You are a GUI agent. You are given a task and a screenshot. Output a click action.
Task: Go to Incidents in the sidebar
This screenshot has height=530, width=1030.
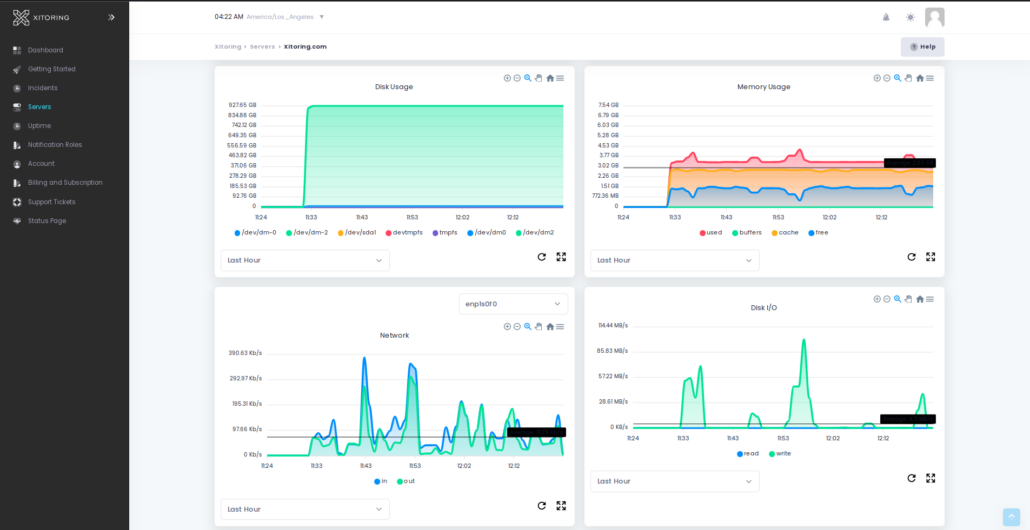click(x=42, y=88)
